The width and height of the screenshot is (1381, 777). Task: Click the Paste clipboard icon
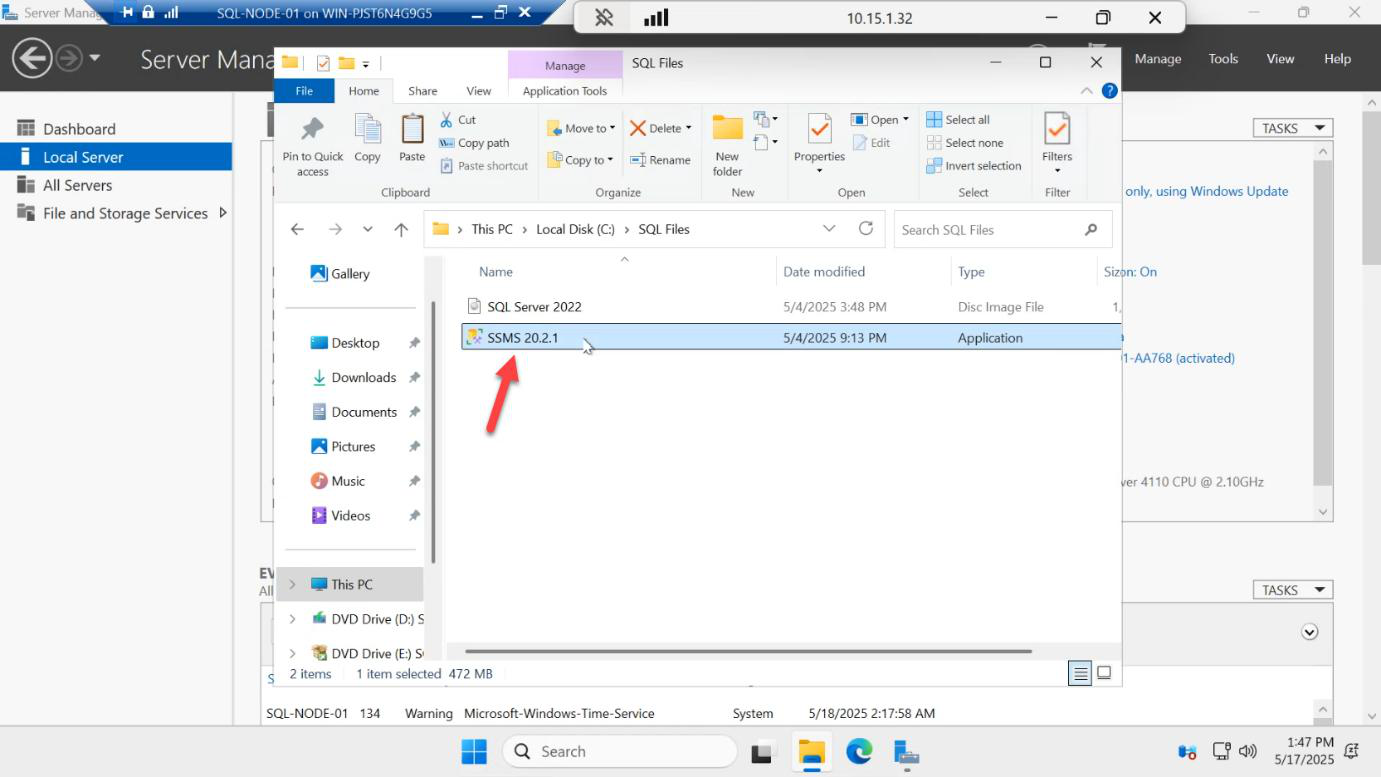[x=412, y=137]
